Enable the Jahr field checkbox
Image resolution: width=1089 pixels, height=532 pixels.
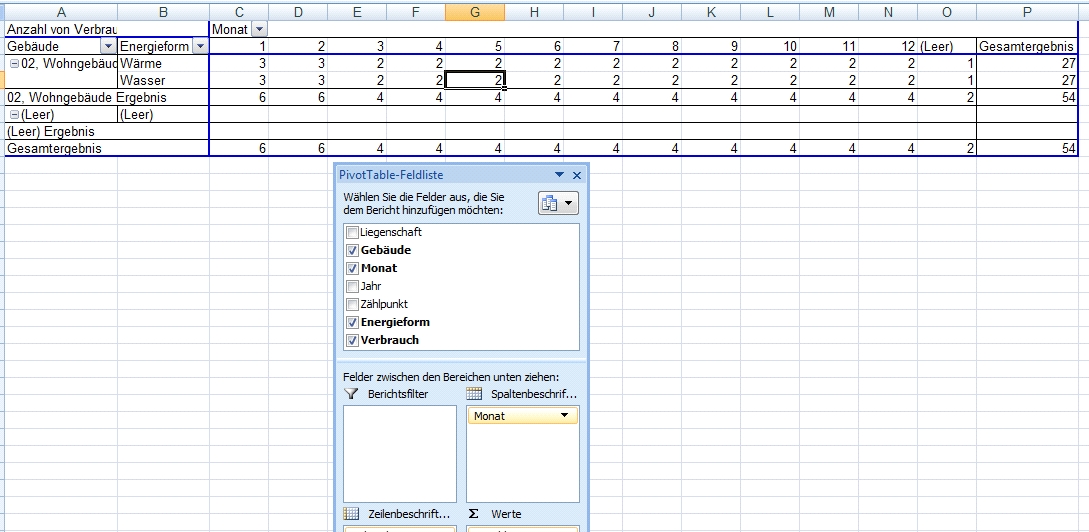point(352,286)
